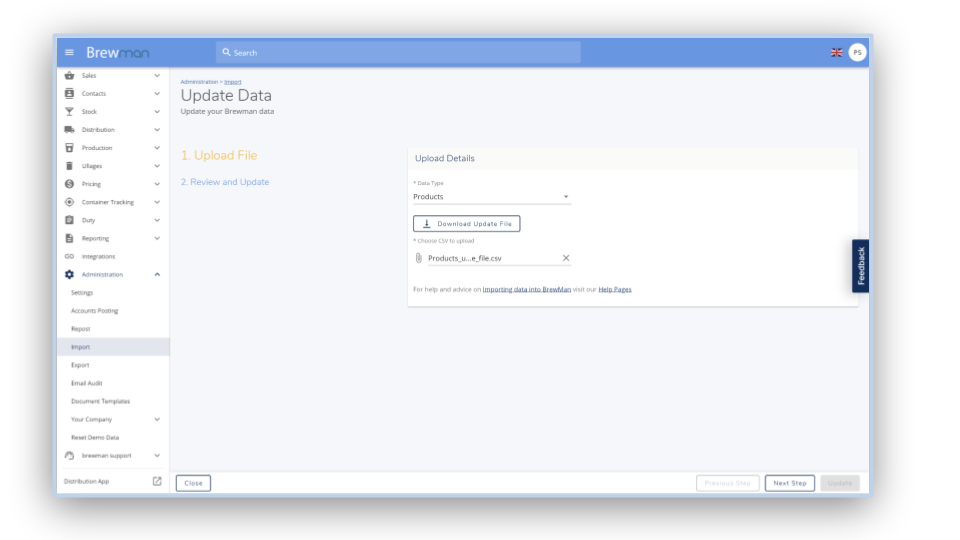
Task: Click the Administration breadcrumb
Action: click(x=199, y=81)
